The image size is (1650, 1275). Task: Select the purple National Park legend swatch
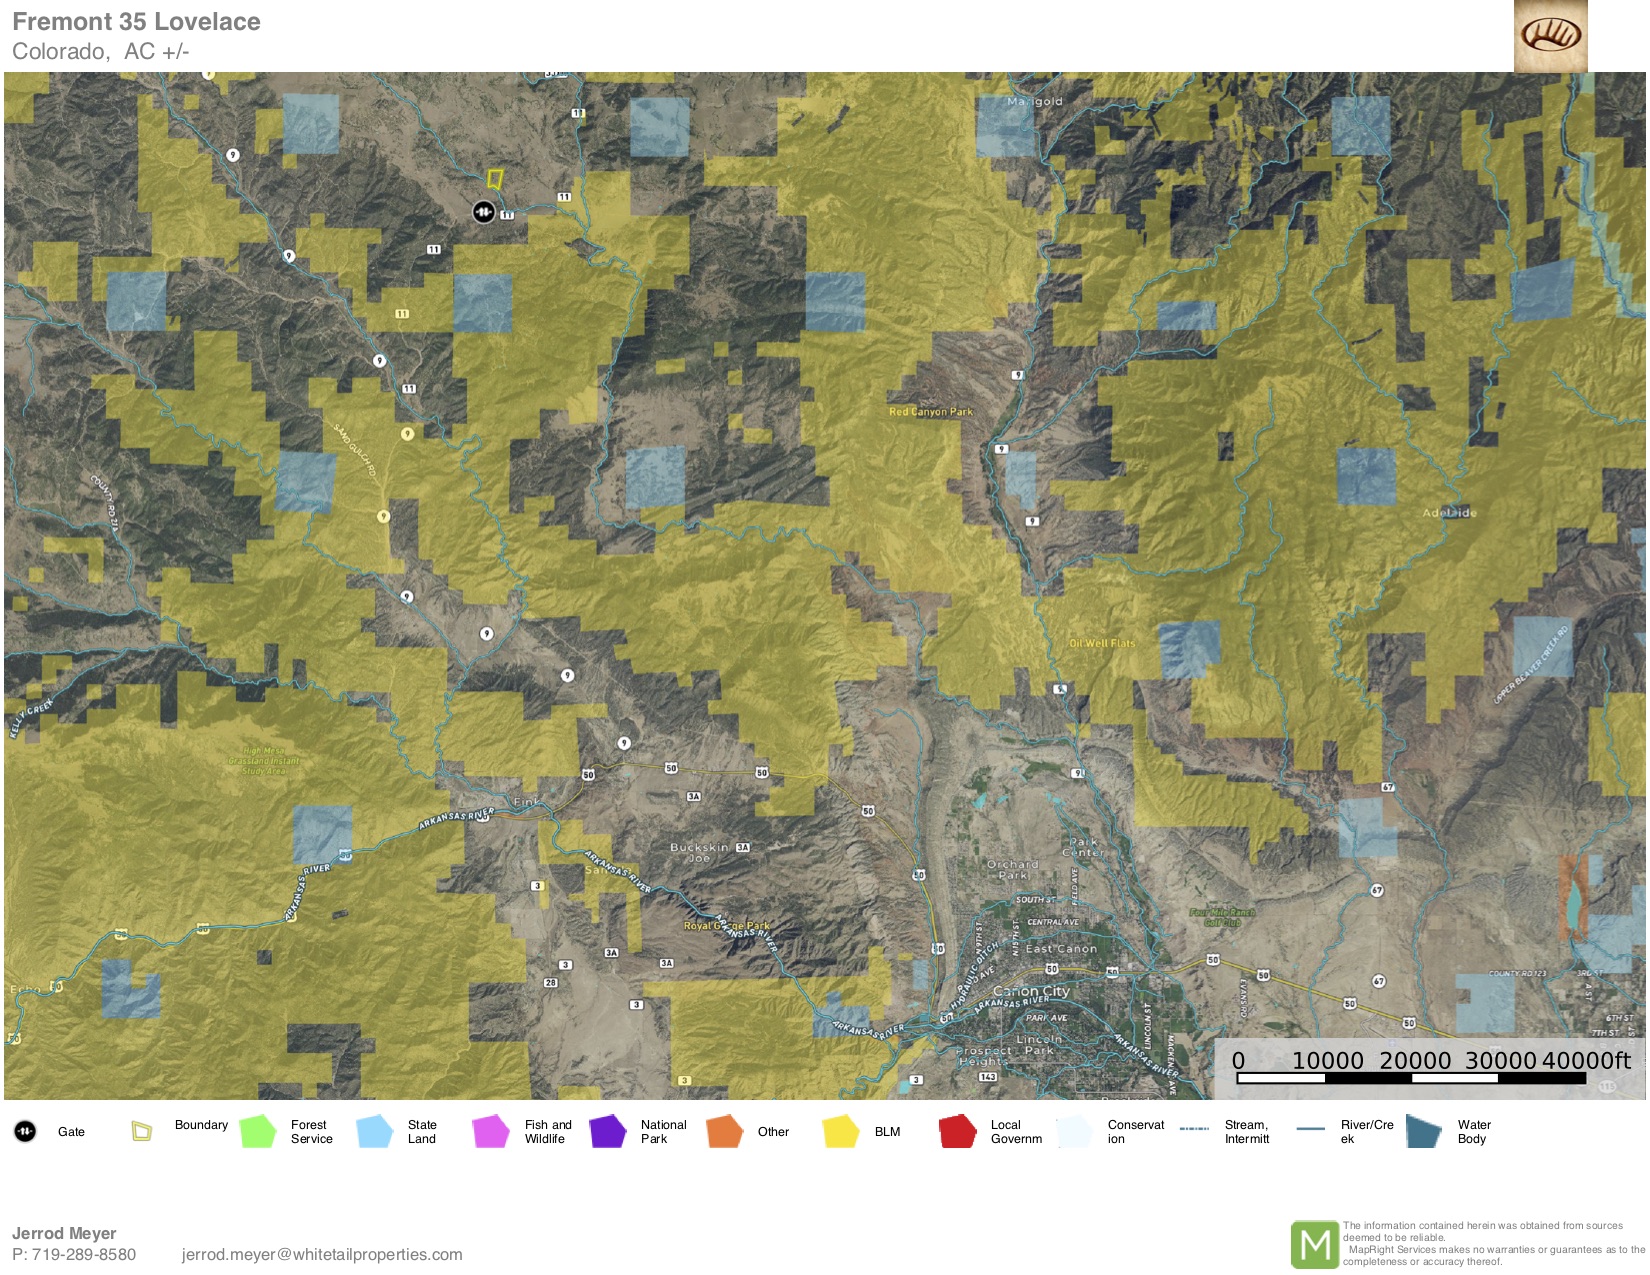(608, 1131)
